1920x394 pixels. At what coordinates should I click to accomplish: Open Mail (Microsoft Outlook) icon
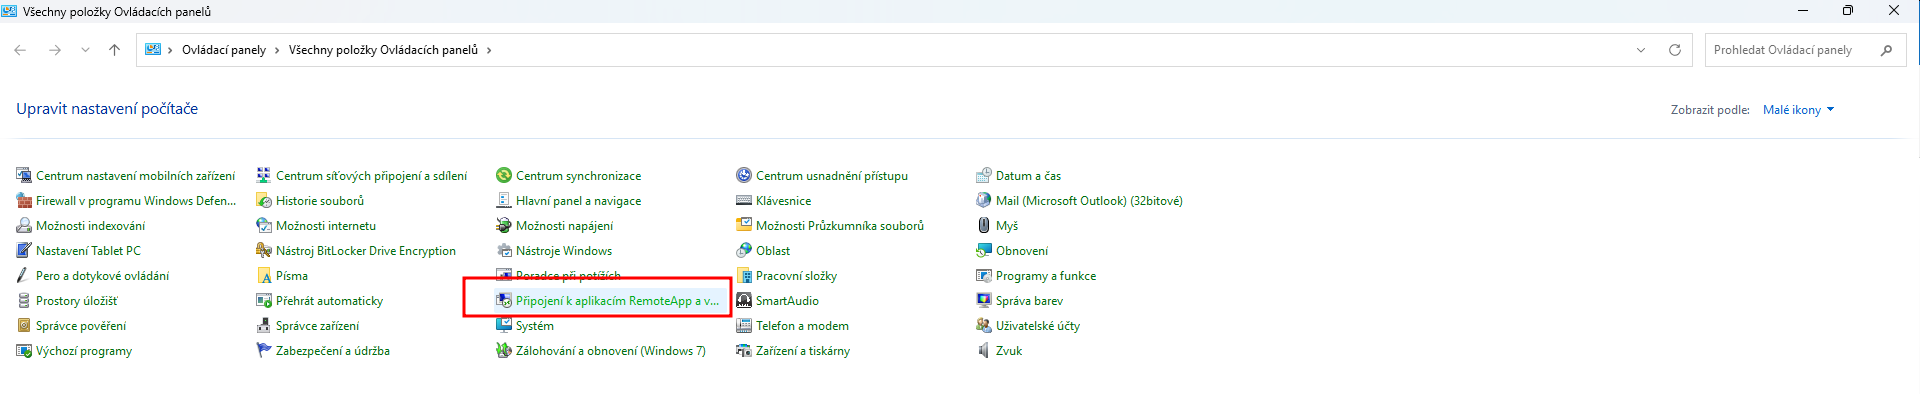(984, 200)
